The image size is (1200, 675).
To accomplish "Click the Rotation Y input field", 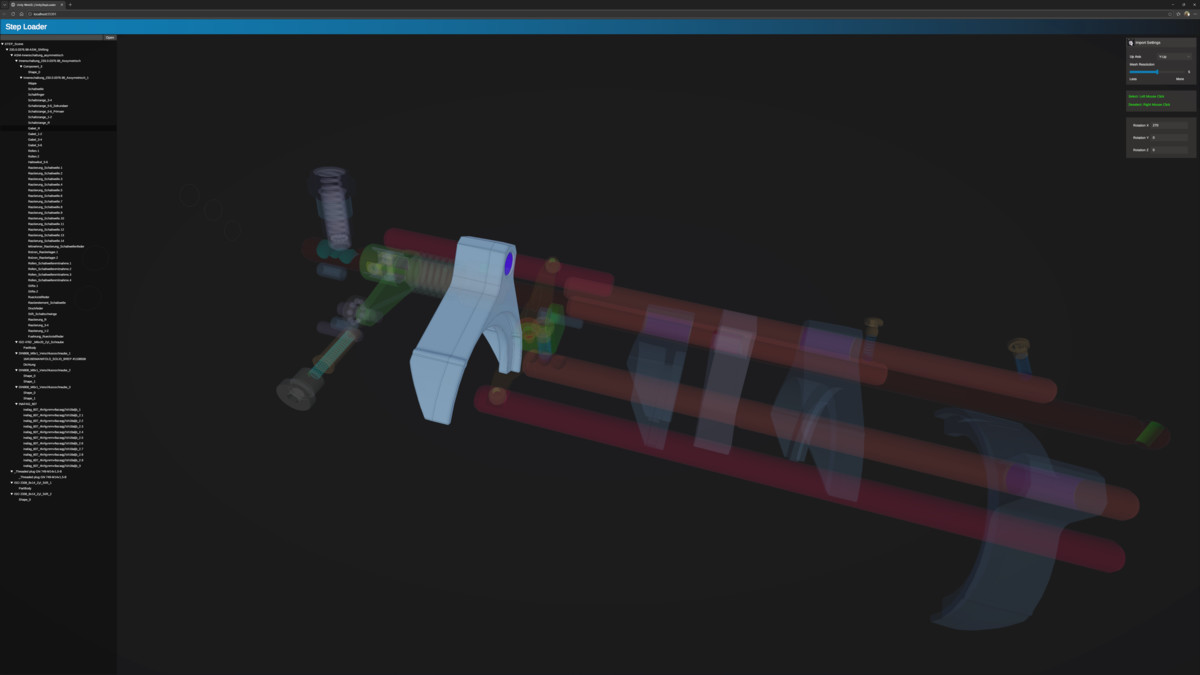I will [x=1170, y=138].
